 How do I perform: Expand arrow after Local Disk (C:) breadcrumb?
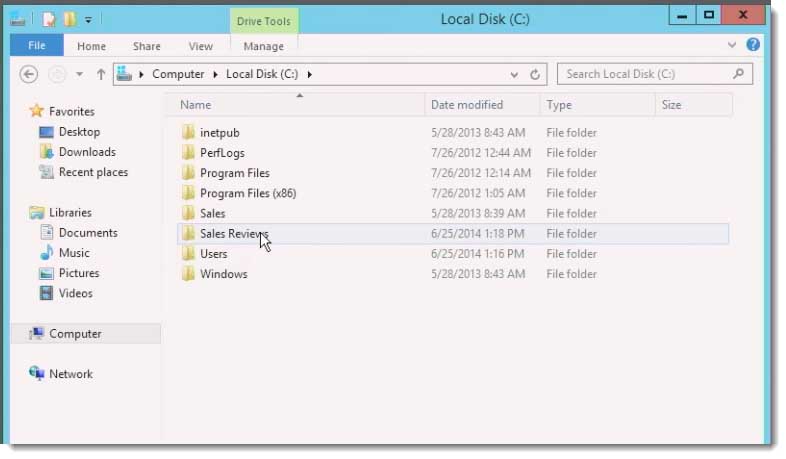pos(310,75)
